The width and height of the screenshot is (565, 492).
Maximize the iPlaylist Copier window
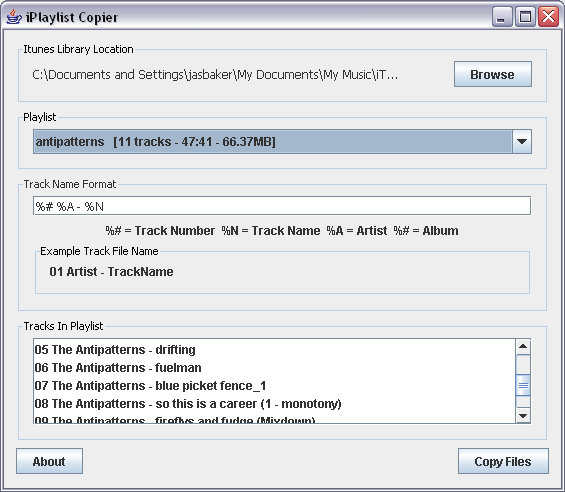pos(525,17)
